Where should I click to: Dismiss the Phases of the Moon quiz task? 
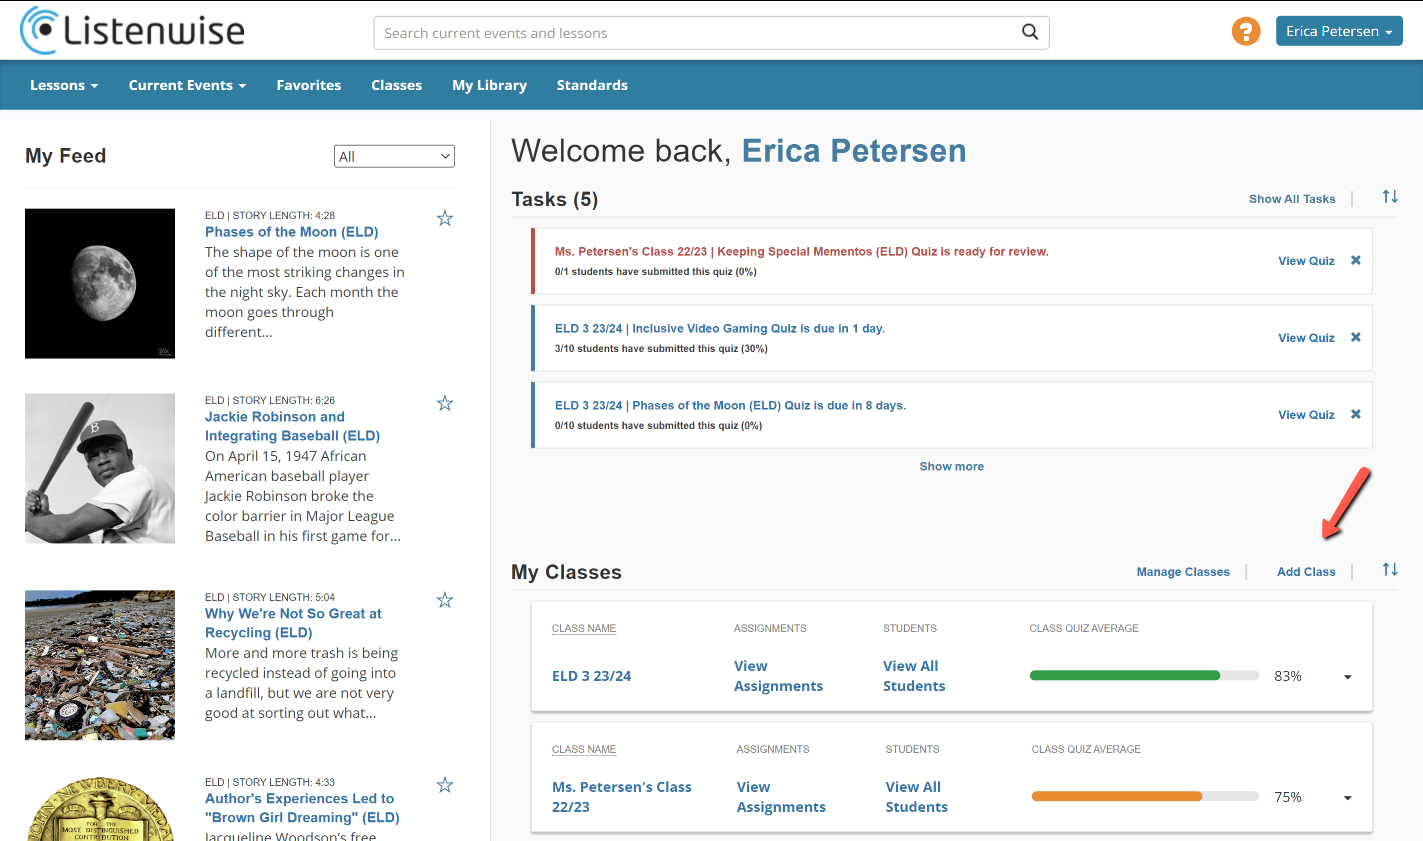tap(1356, 414)
